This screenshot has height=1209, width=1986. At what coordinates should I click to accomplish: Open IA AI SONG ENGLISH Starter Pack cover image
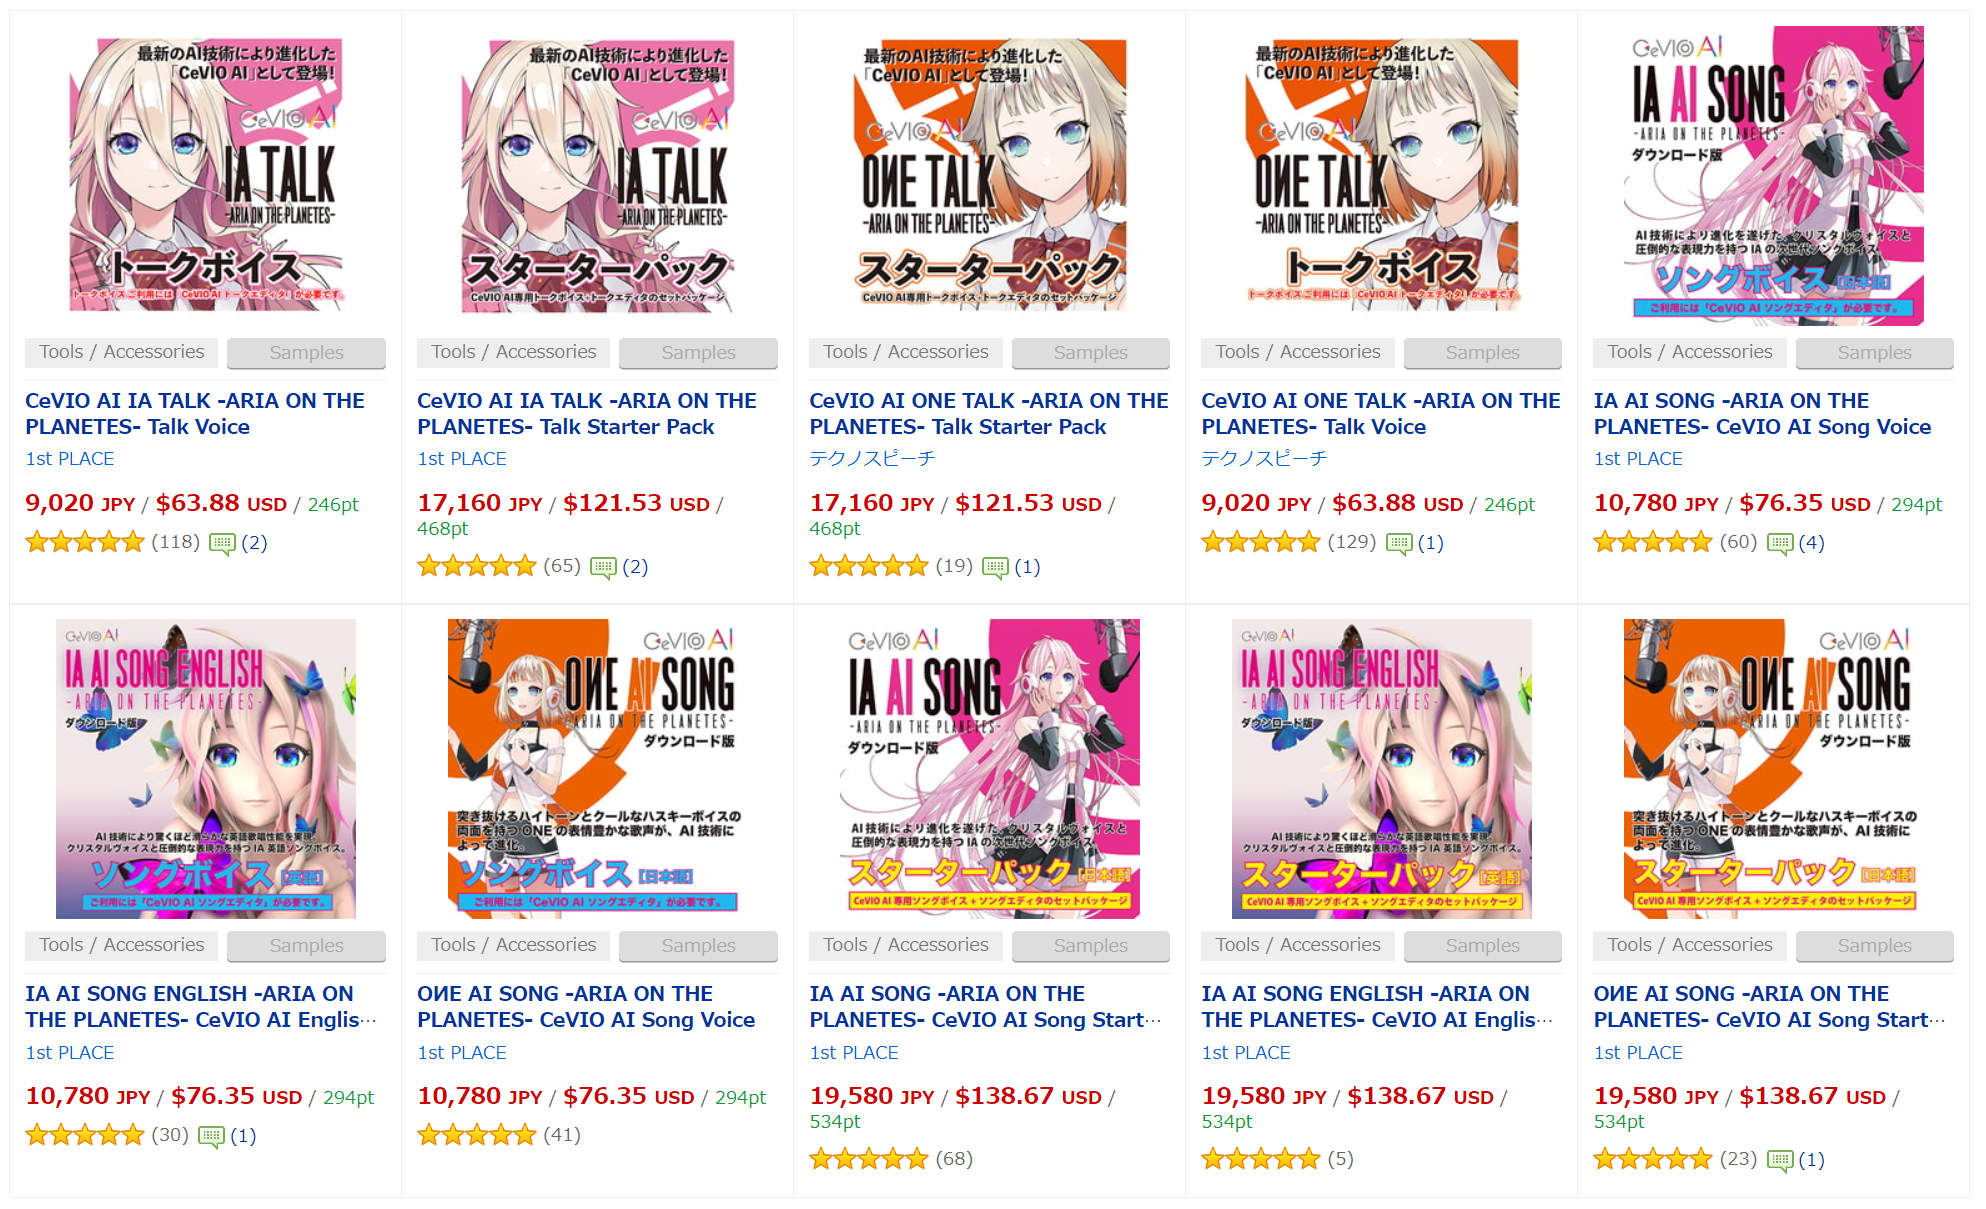[x=1381, y=768]
